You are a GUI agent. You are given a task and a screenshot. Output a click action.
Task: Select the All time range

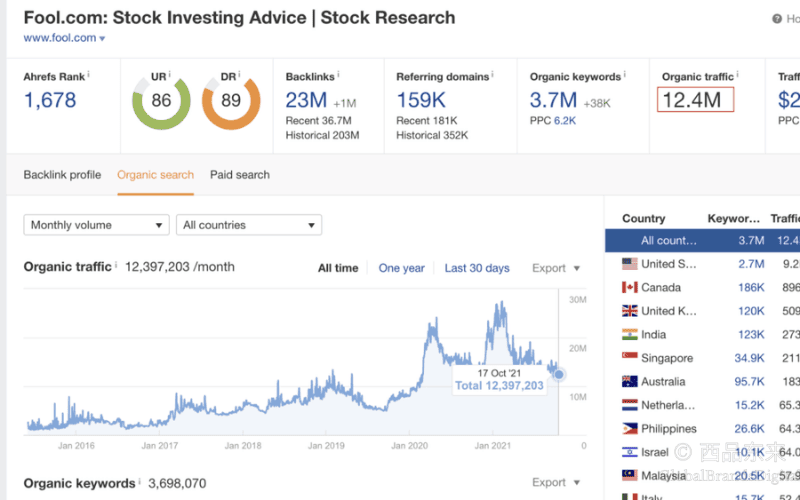click(x=338, y=268)
